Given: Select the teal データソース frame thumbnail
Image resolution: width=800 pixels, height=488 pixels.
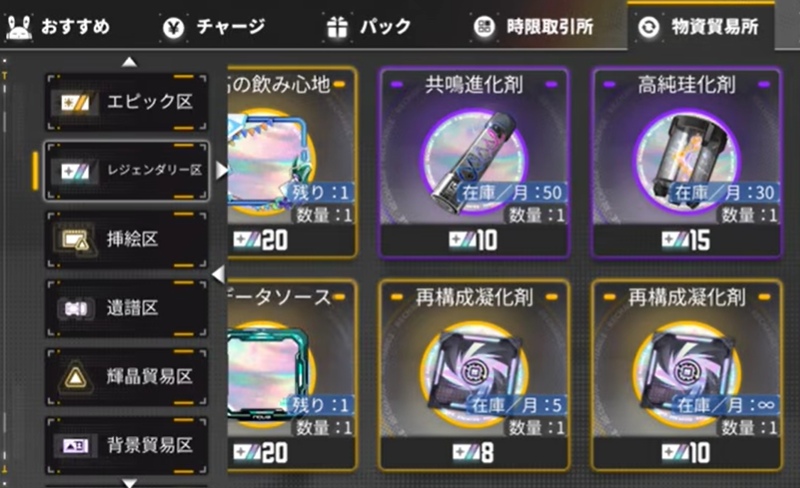Looking at the screenshot, I should pyautogui.click(x=268, y=375).
